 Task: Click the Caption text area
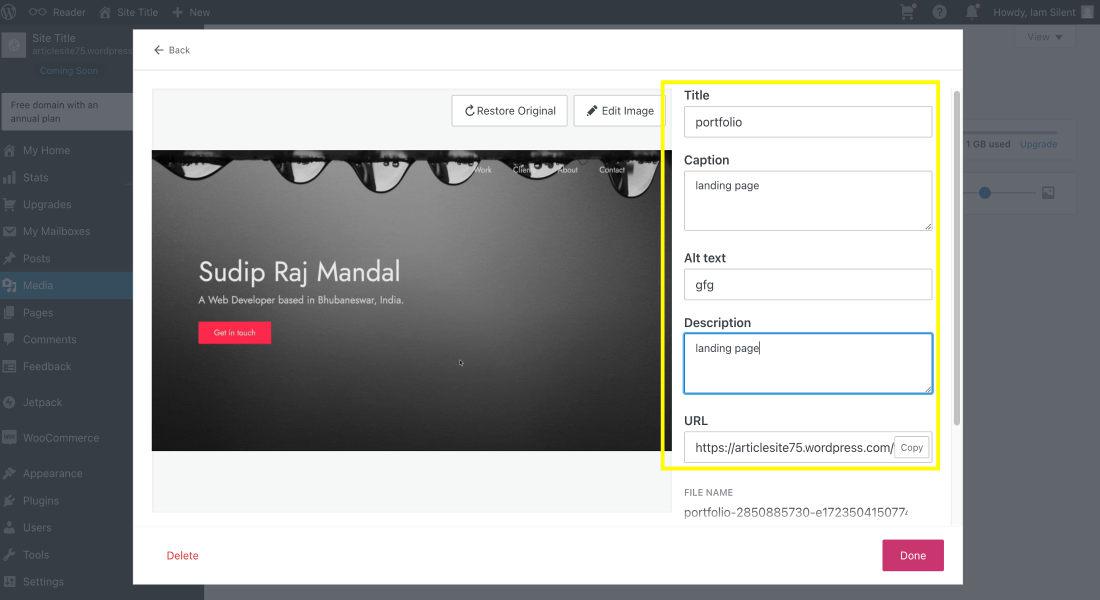[808, 201]
